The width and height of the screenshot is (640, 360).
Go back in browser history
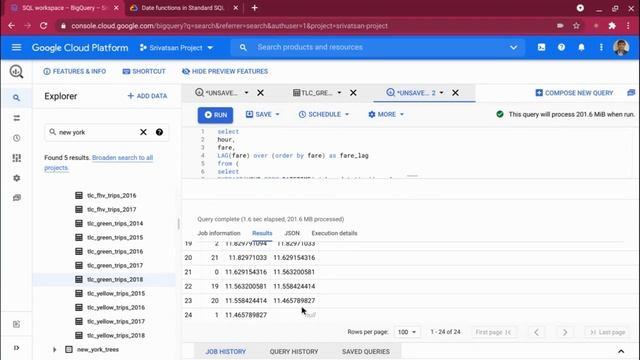(x=11, y=26)
